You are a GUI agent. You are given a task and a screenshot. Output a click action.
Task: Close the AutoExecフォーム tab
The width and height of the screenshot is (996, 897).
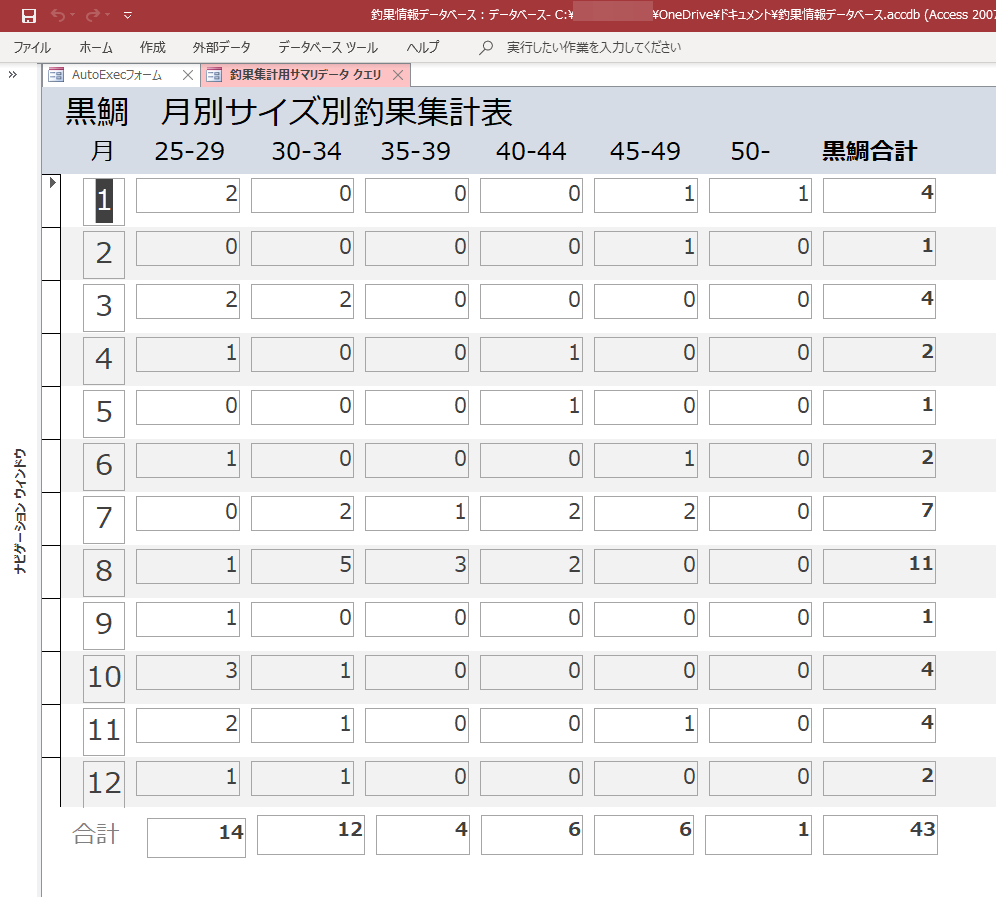pyautogui.click(x=188, y=75)
